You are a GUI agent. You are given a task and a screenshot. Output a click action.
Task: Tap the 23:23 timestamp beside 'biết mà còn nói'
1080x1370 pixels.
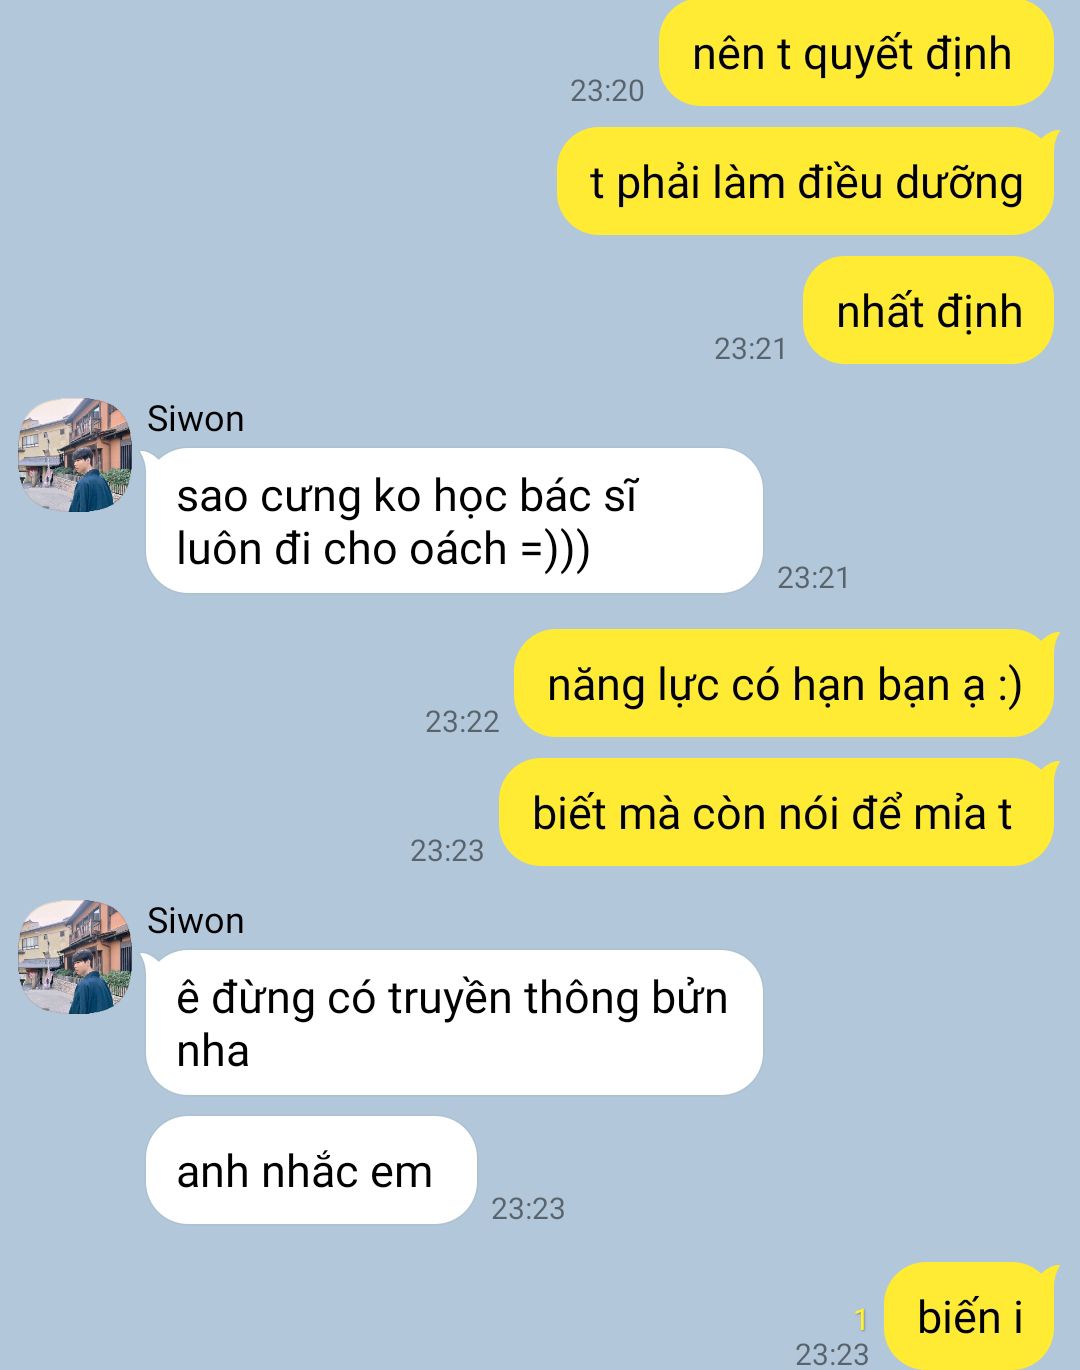click(x=447, y=851)
